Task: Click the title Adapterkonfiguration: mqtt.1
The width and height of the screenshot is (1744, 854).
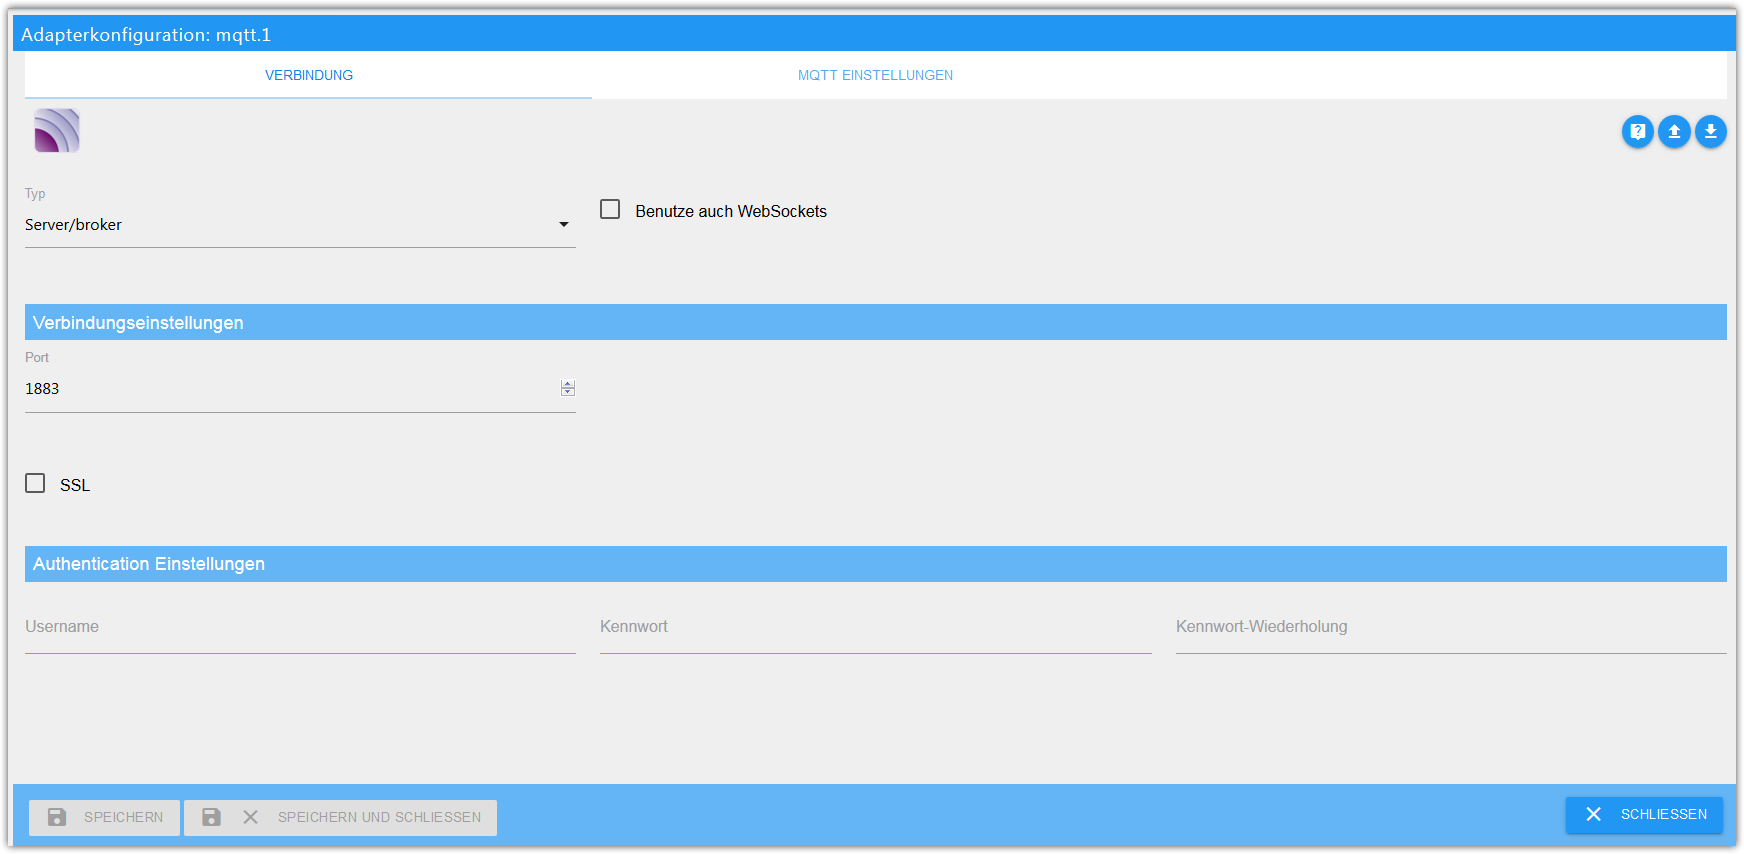Action: [x=146, y=35]
